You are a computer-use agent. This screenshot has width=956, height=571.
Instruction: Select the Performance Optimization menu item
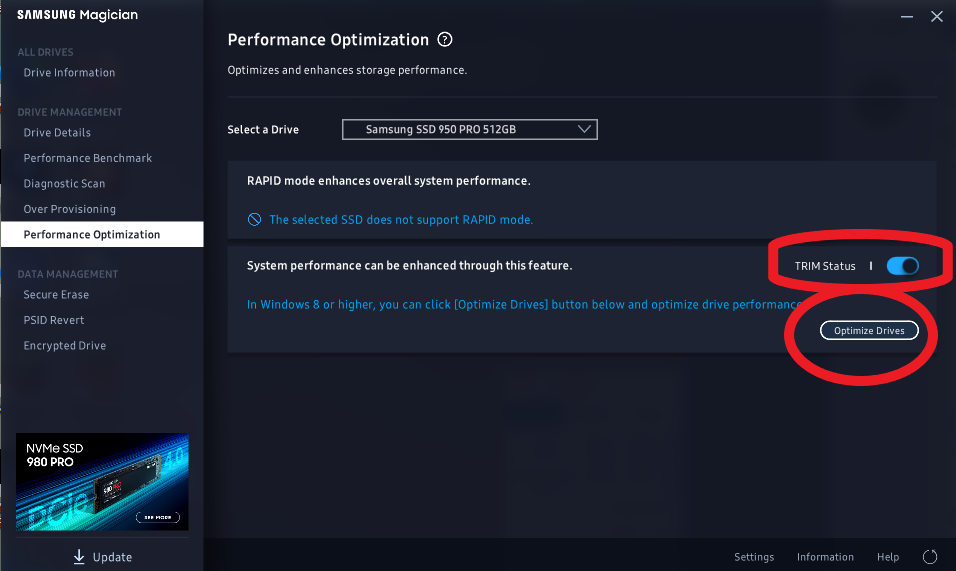(x=102, y=234)
